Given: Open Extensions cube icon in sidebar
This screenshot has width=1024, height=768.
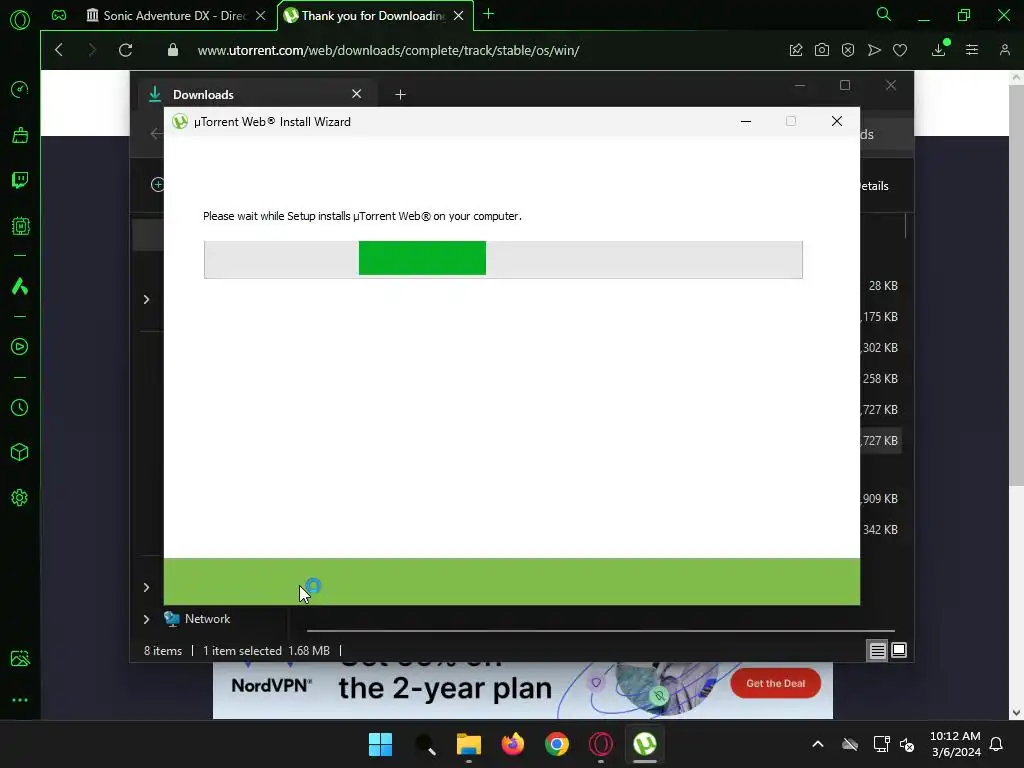Looking at the screenshot, I should tap(20, 453).
